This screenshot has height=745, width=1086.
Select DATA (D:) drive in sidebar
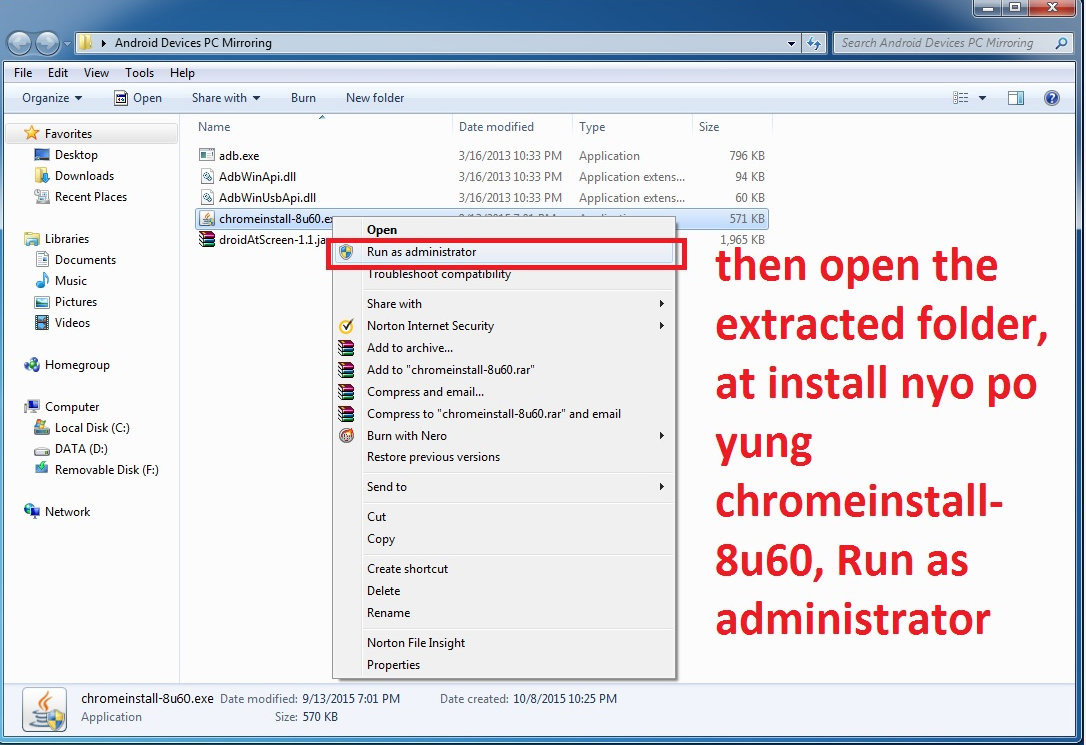click(81, 449)
